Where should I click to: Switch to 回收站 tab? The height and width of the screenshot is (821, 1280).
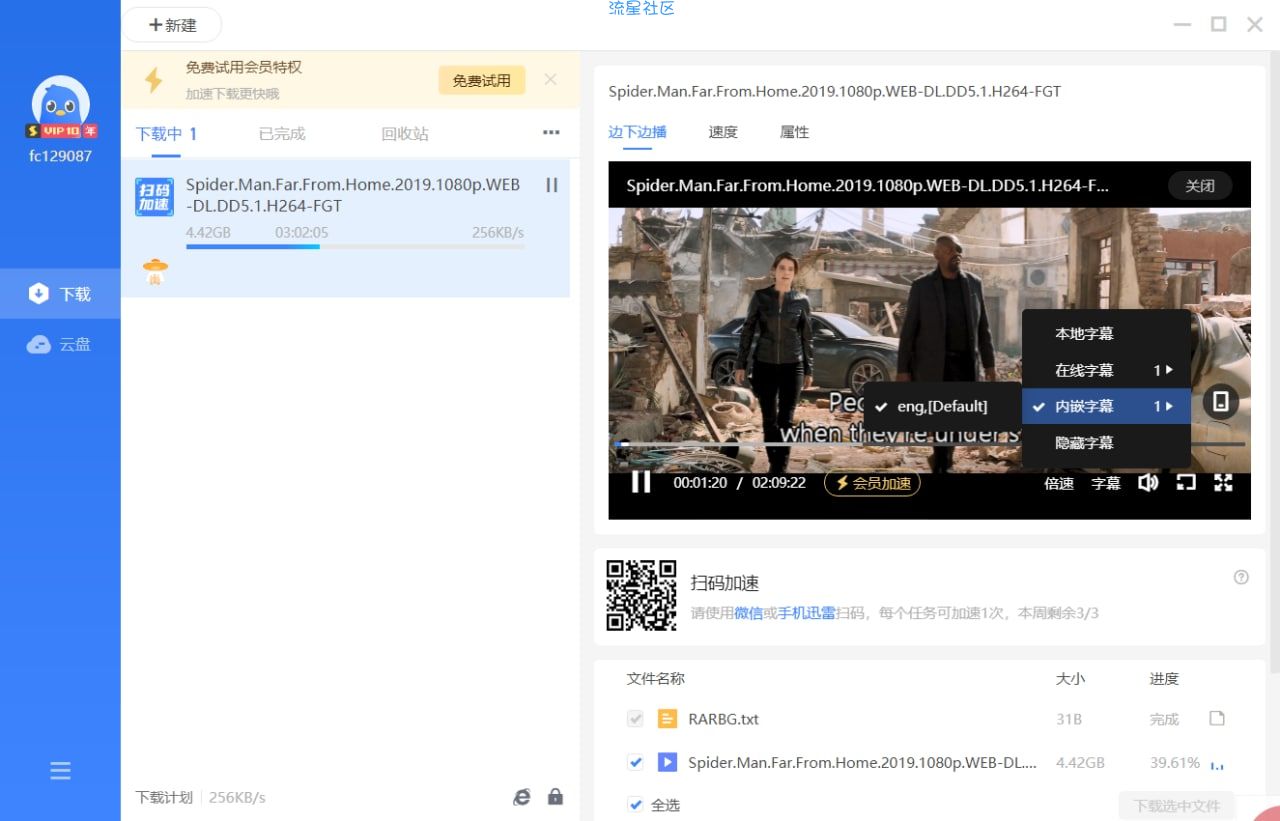(405, 133)
